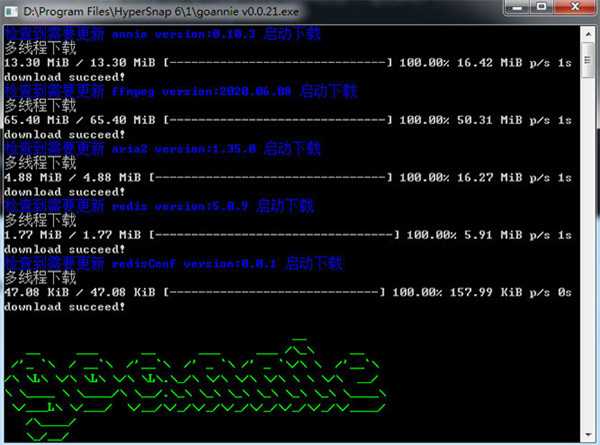This screenshot has height=445, width=600.
Task: Click the 13.30 MiB download progress bar
Action: [277, 62]
